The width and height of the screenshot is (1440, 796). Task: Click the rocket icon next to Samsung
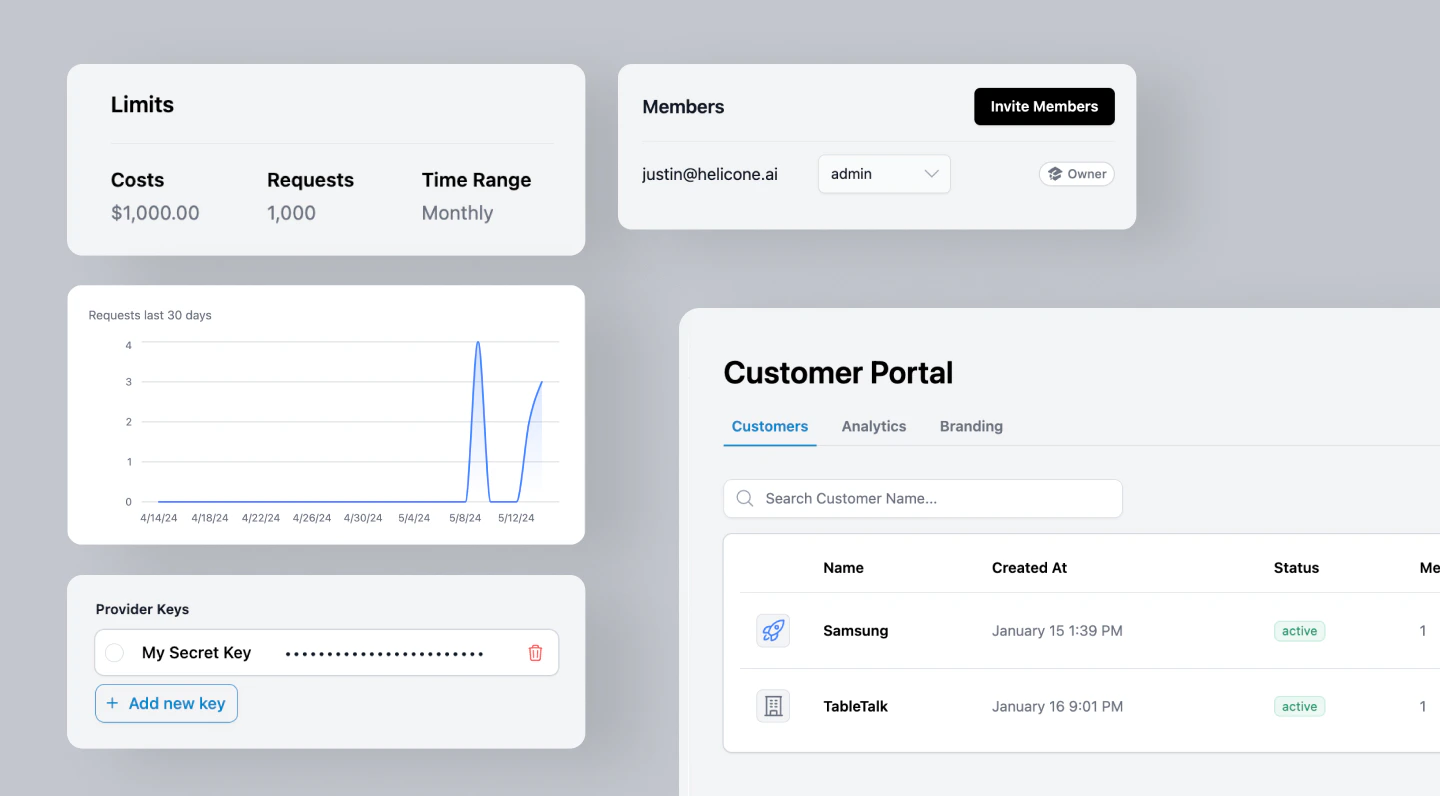772,630
